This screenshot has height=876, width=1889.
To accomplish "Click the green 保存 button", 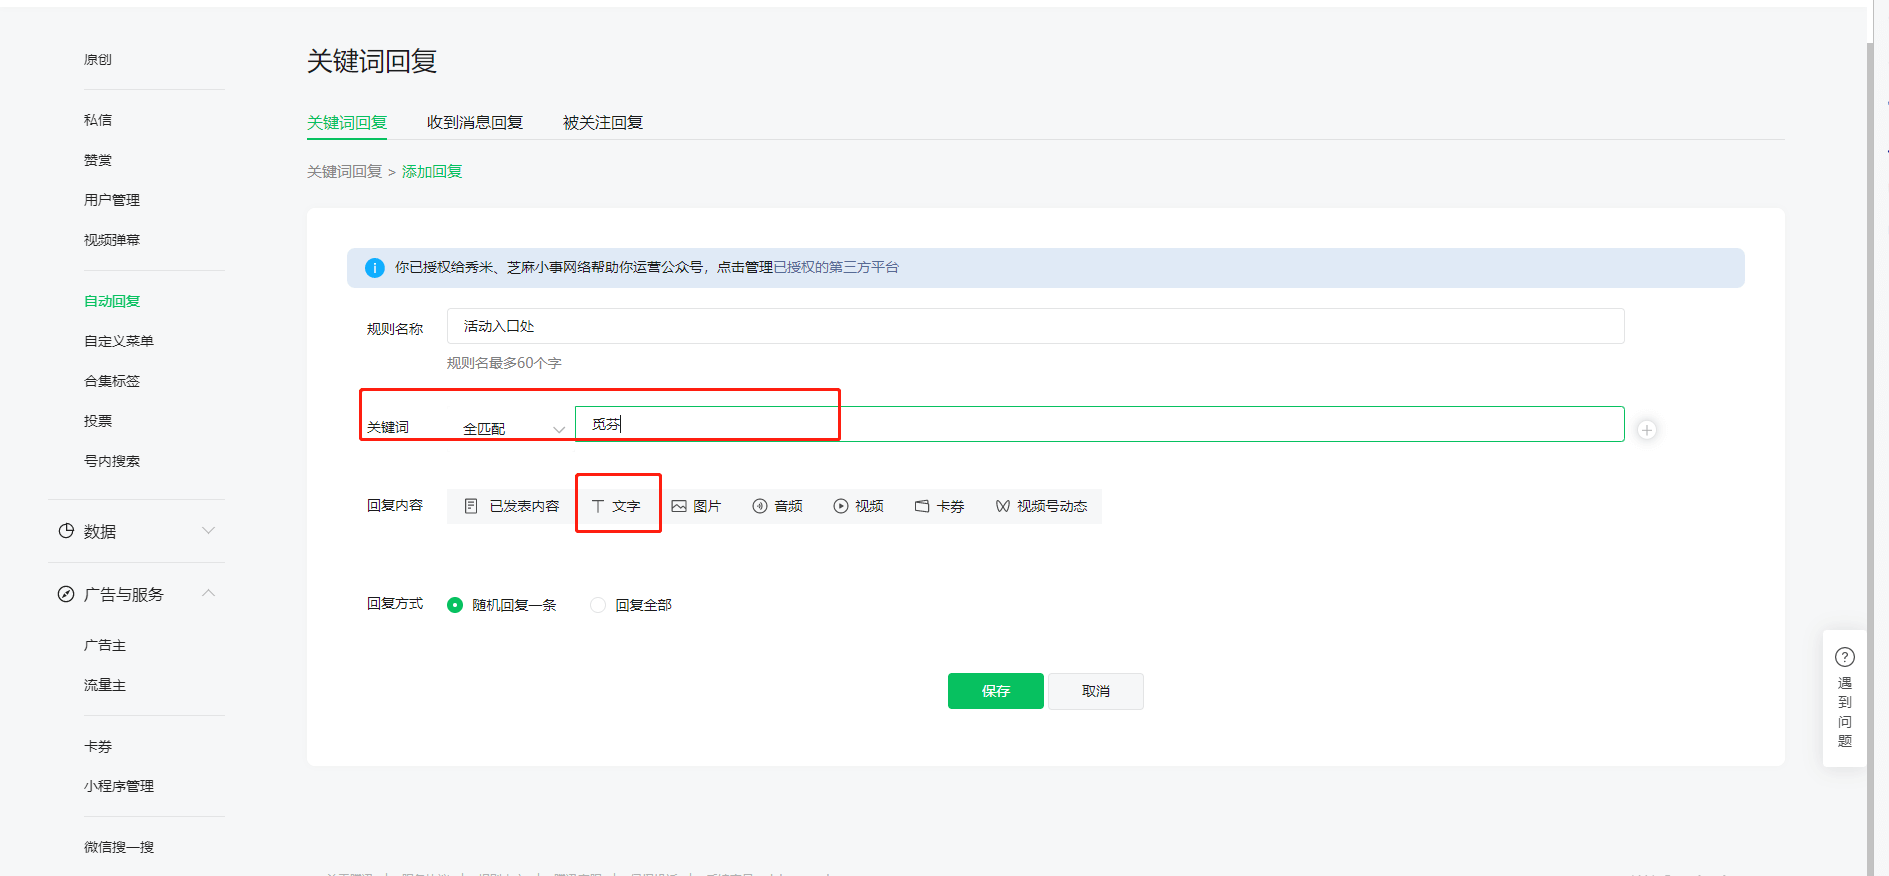I will tap(995, 691).
